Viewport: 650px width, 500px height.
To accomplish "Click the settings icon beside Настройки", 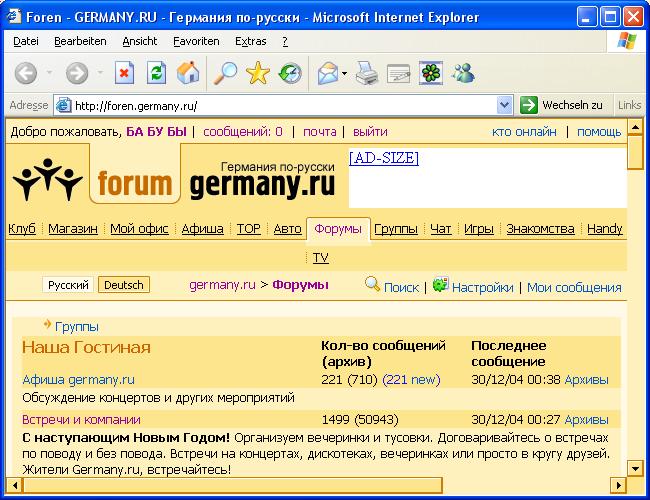I will (x=440, y=284).
